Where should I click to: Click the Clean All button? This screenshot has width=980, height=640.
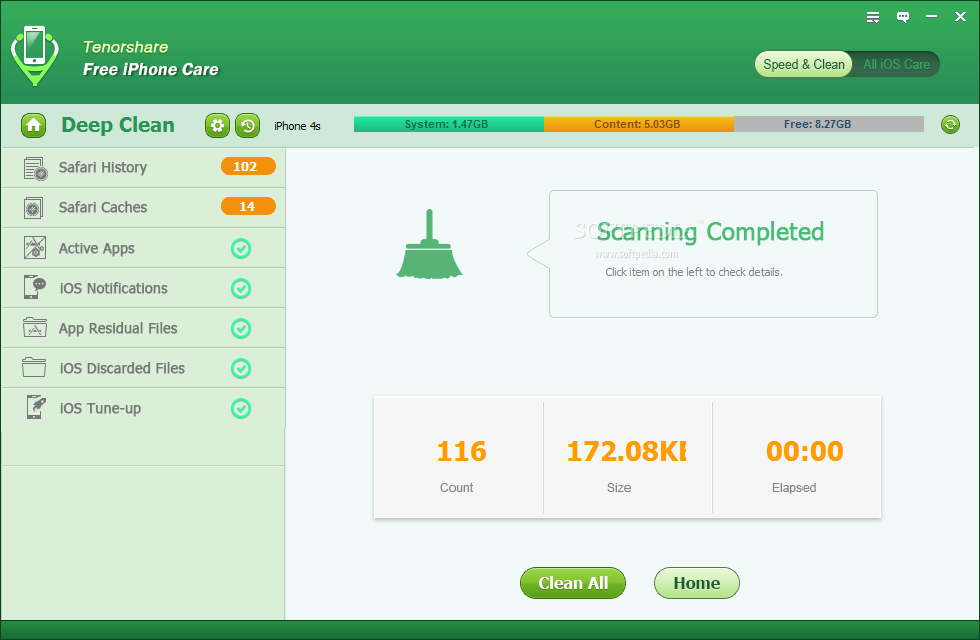click(572, 583)
